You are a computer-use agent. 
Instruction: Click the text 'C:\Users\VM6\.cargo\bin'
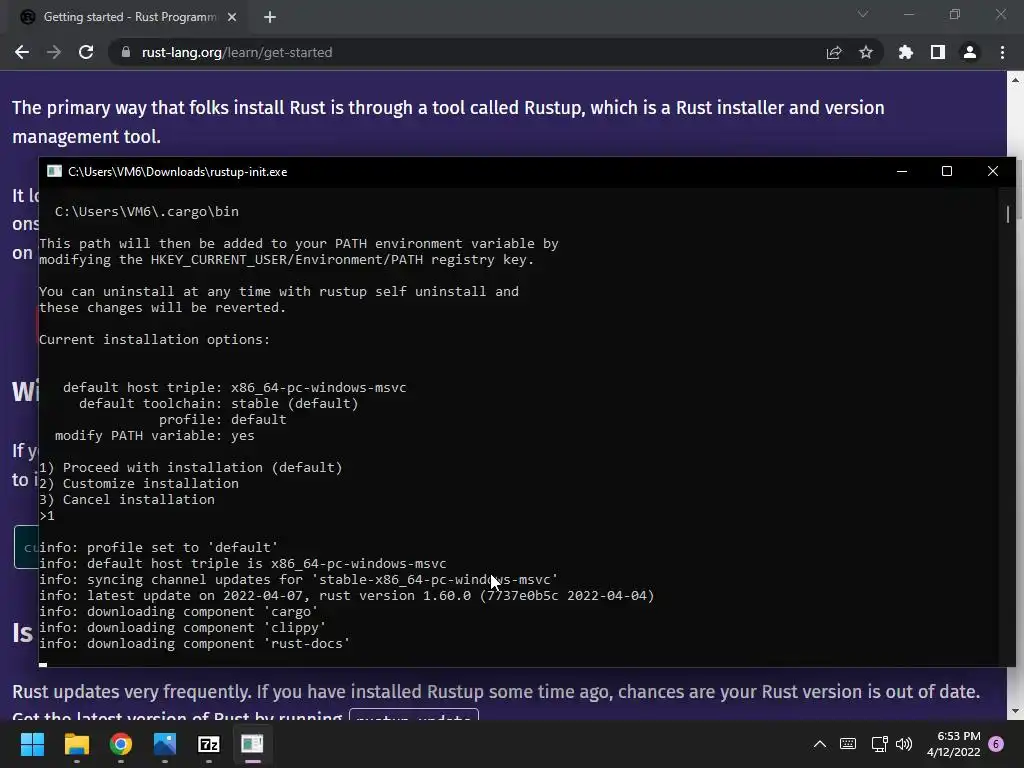coord(147,212)
